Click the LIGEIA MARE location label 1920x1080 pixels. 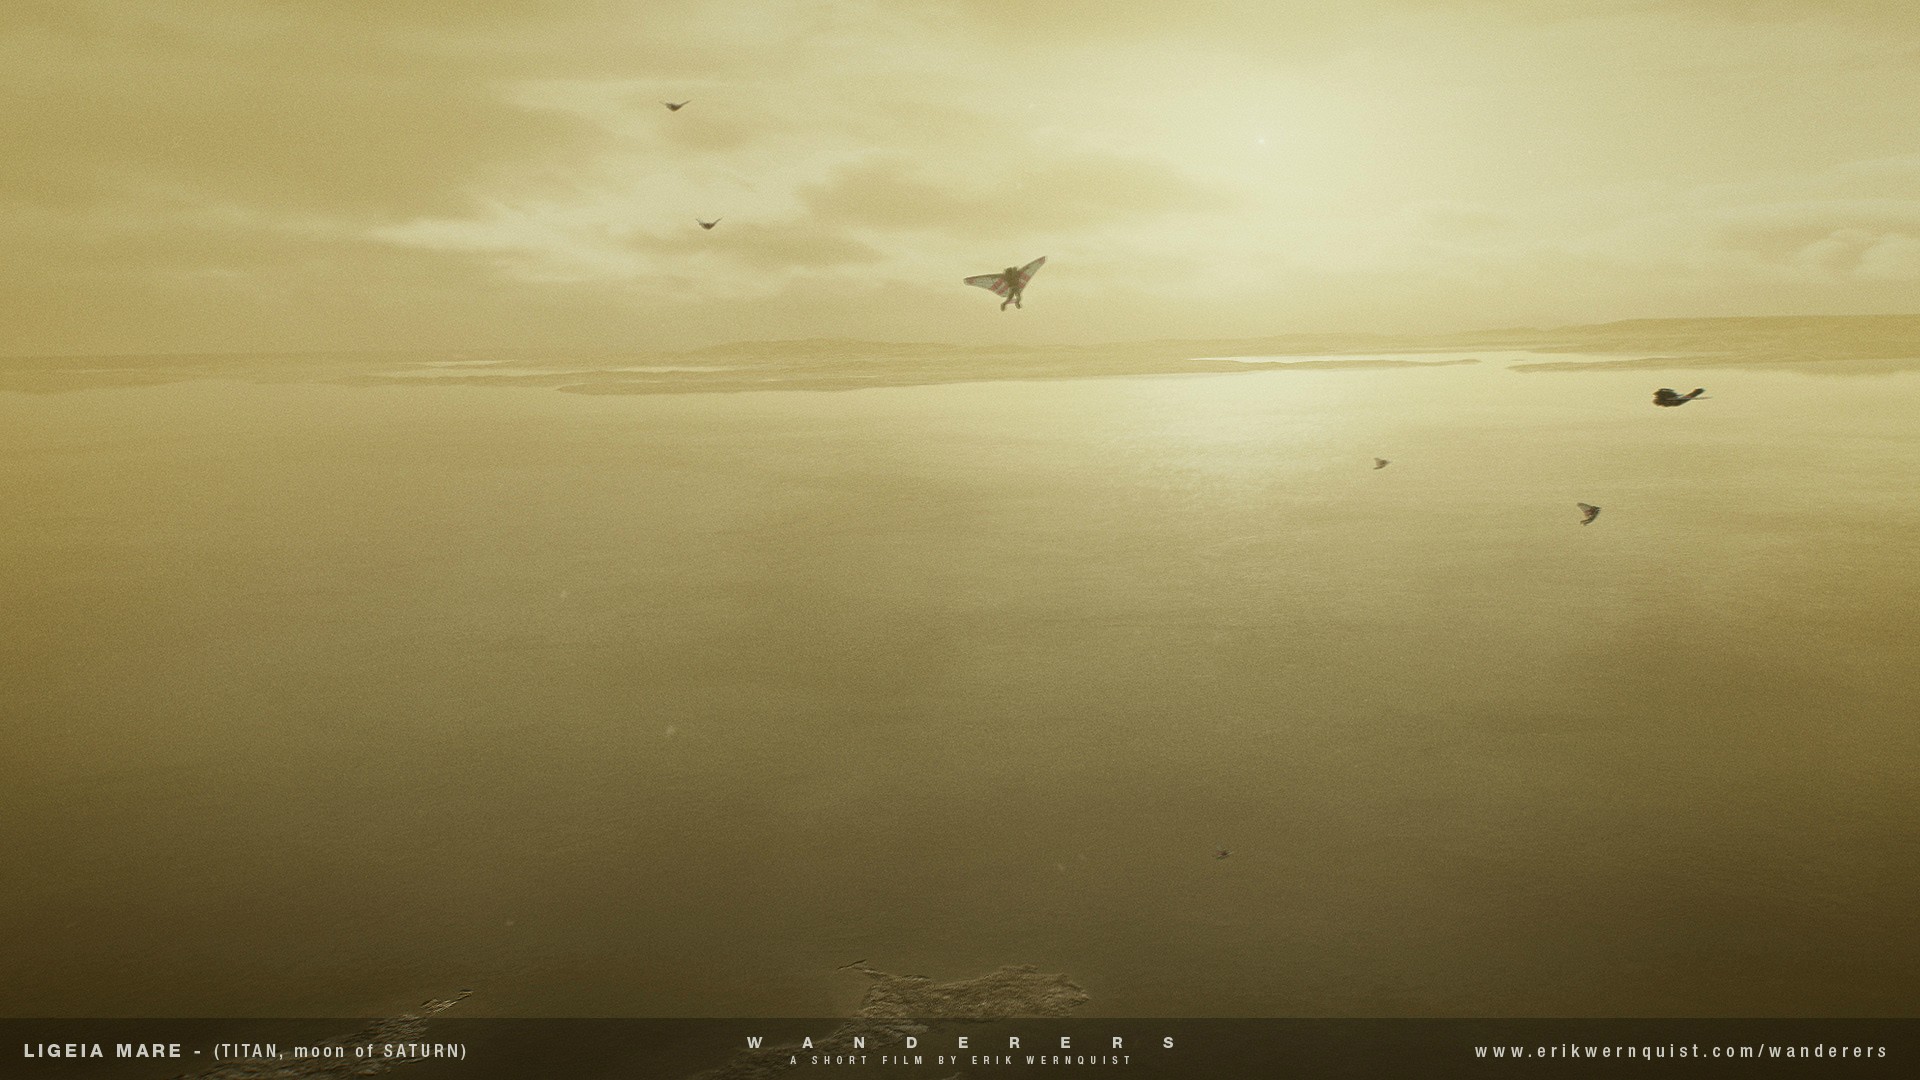point(102,1051)
